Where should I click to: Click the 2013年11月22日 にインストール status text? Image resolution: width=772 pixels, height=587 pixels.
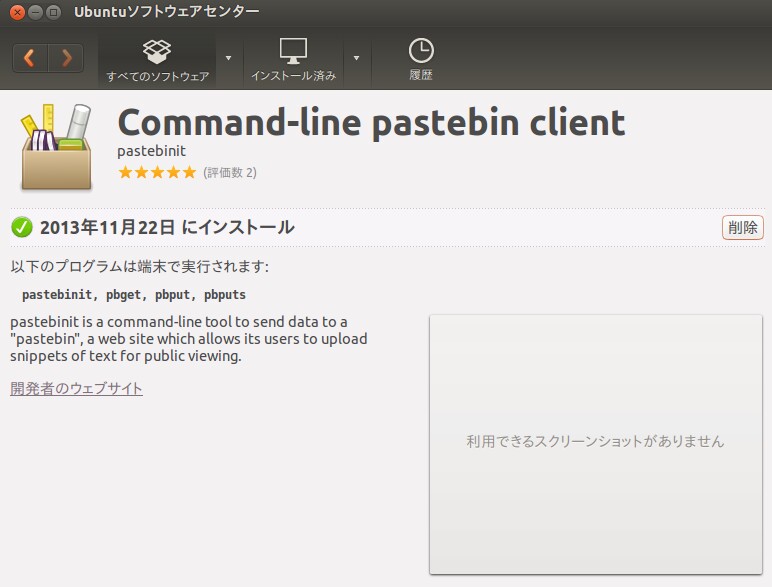[167, 228]
